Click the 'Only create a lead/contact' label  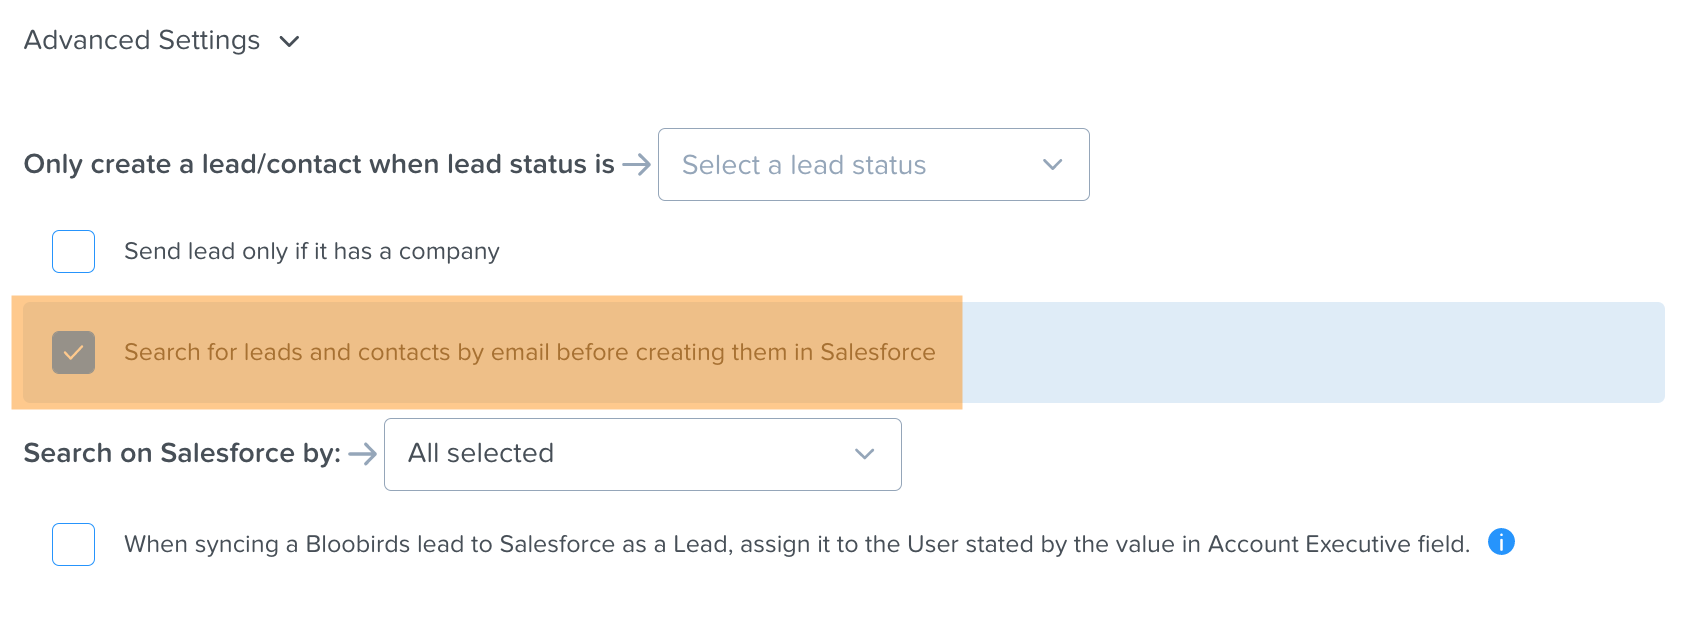tap(319, 164)
